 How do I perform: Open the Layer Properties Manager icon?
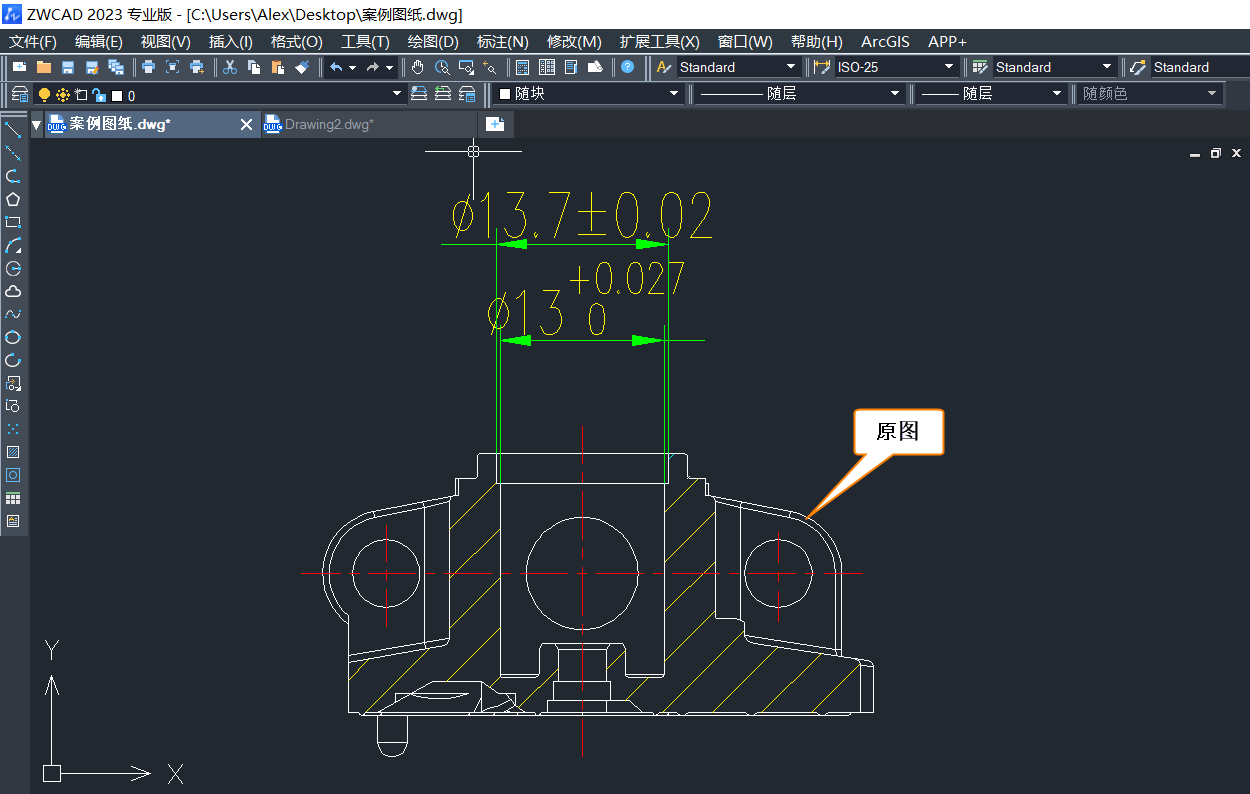click(19, 94)
